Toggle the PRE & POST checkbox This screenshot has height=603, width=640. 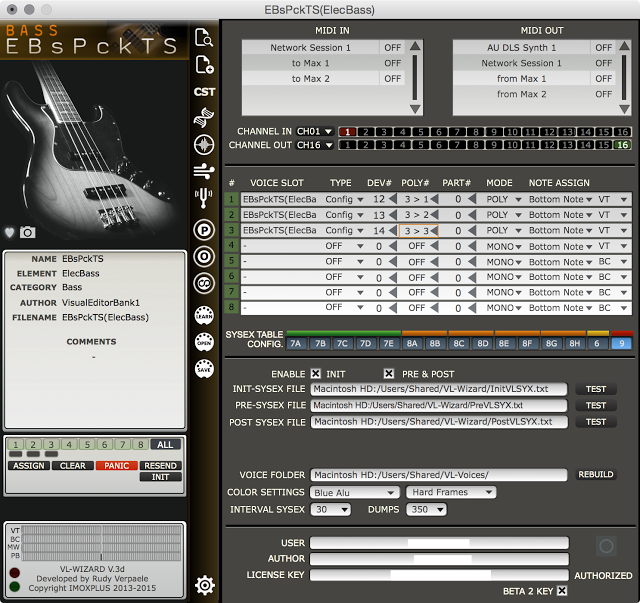coord(389,373)
